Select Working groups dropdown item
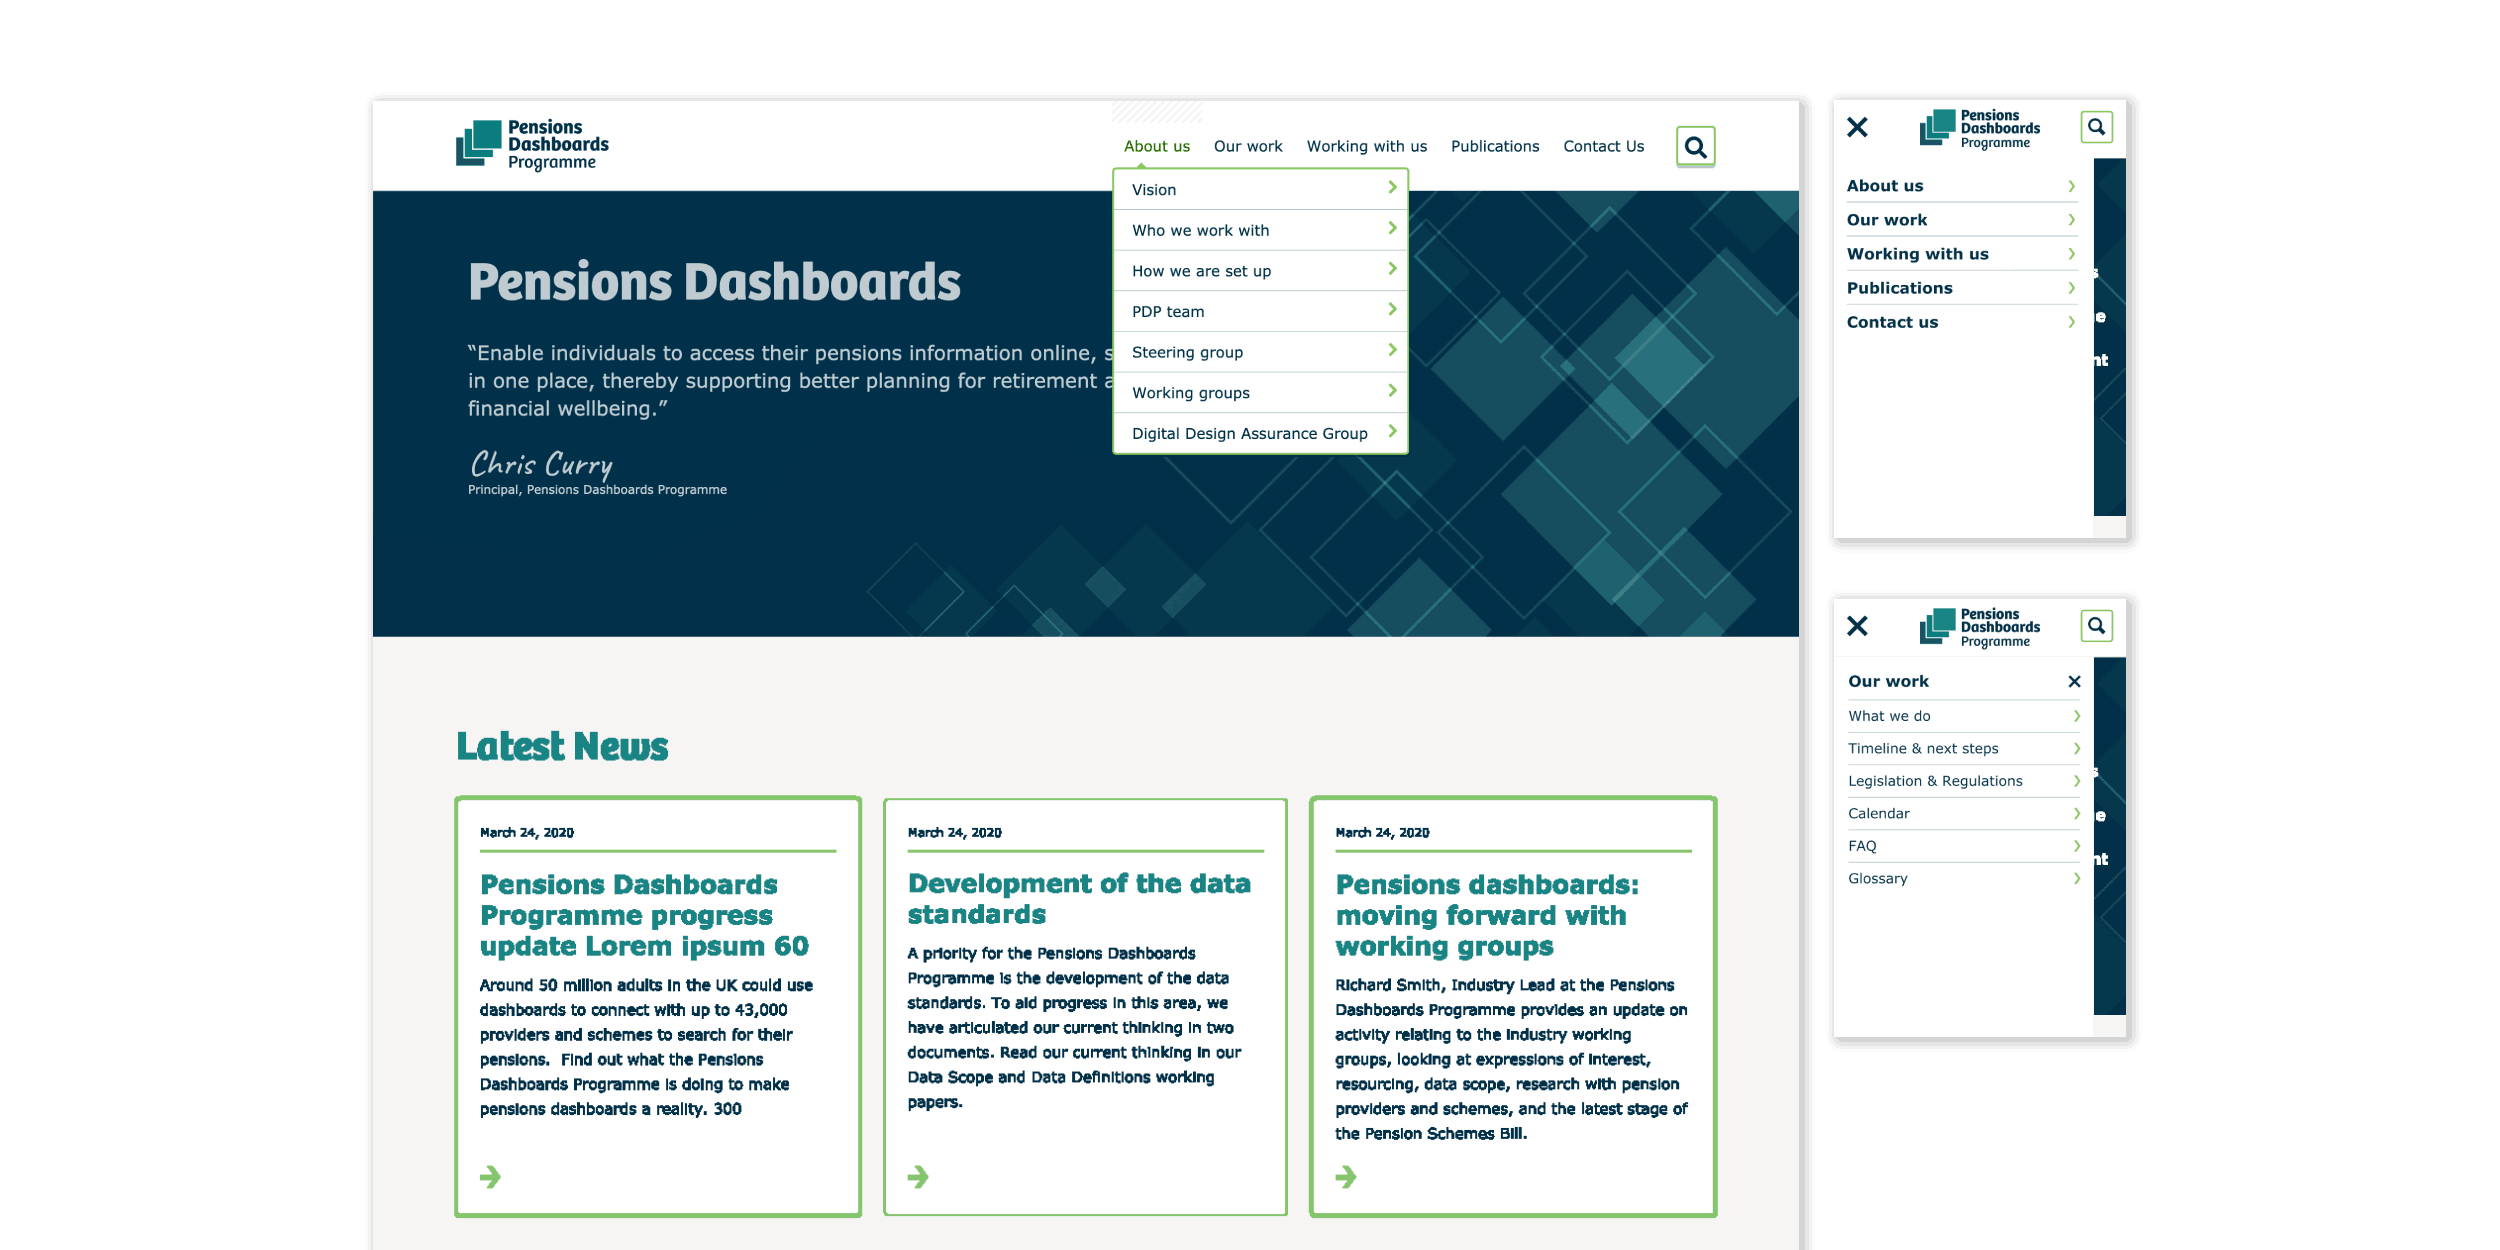Viewport: 2500px width, 1250px height. click(x=1260, y=393)
